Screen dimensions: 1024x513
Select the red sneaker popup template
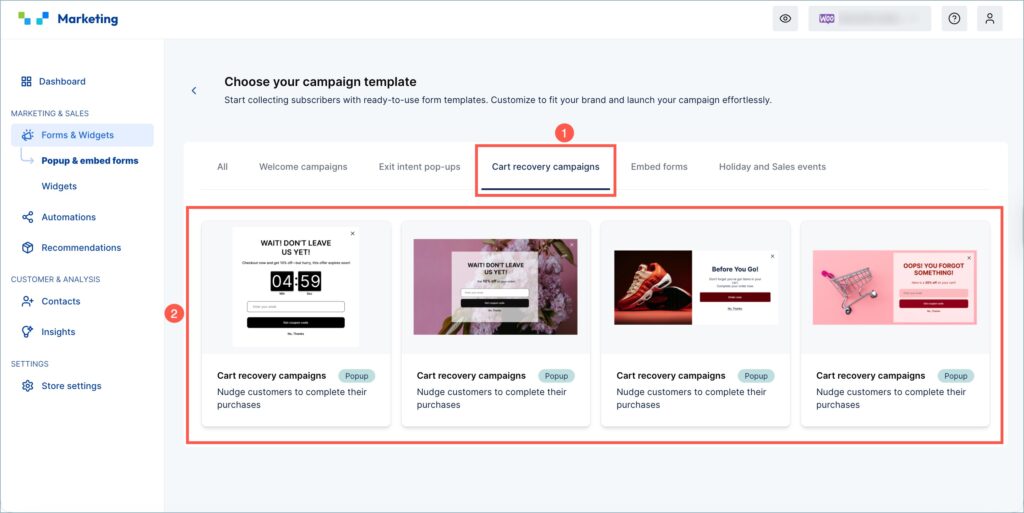click(696, 324)
